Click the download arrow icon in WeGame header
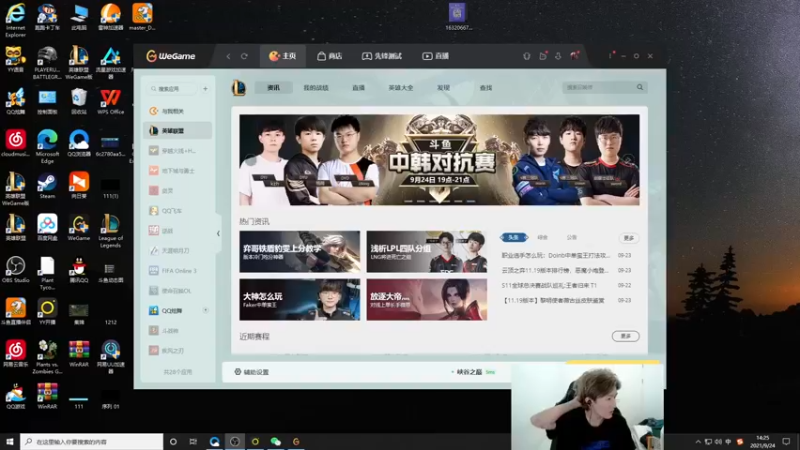Image resolution: width=800 pixels, height=450 pixels. (x=558, y=56)
